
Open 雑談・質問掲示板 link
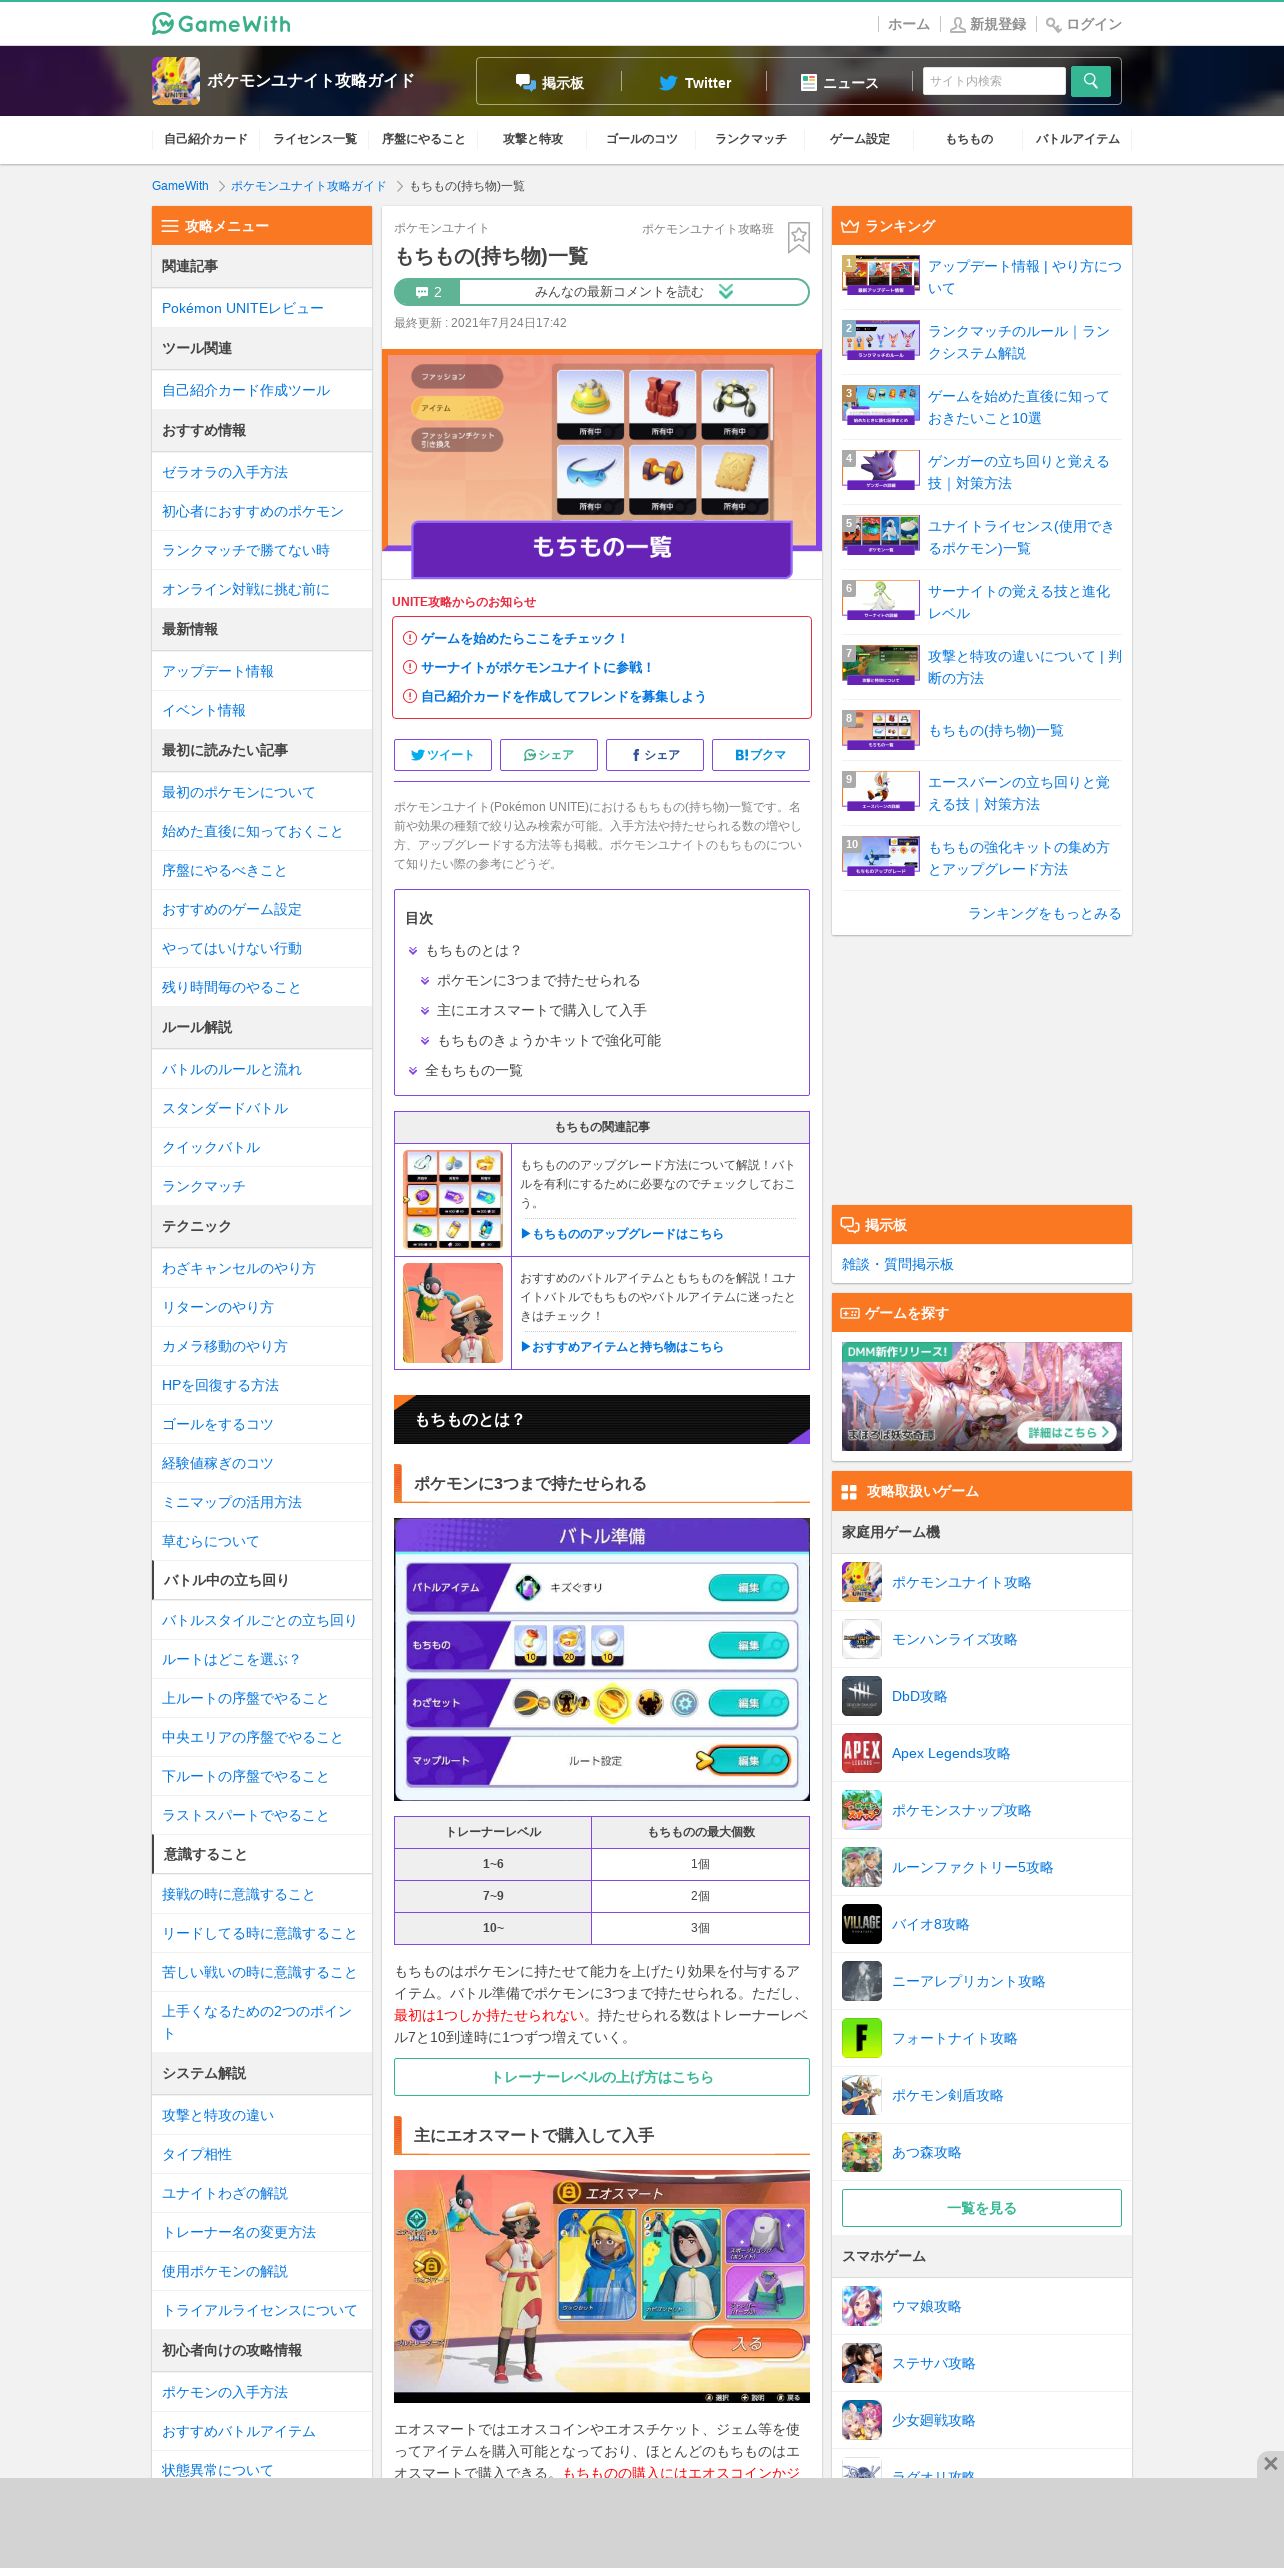[898, 1264]
